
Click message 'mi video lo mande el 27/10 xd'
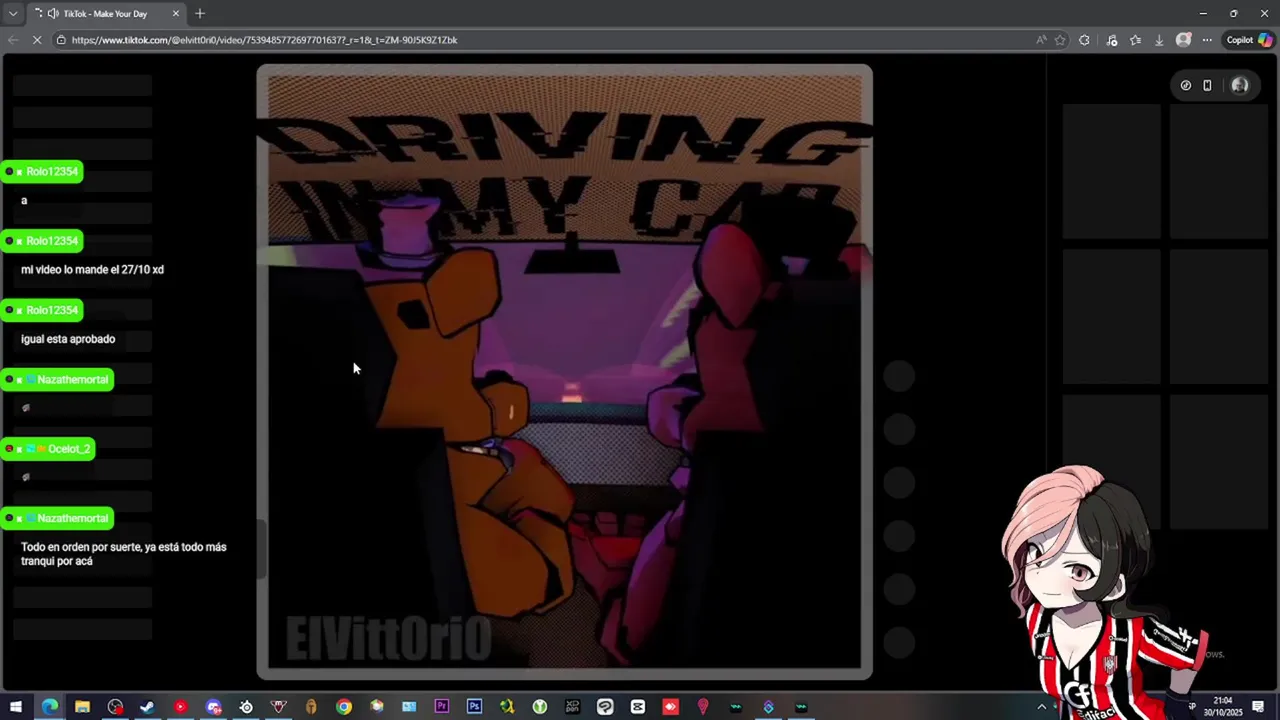[92, 270]
